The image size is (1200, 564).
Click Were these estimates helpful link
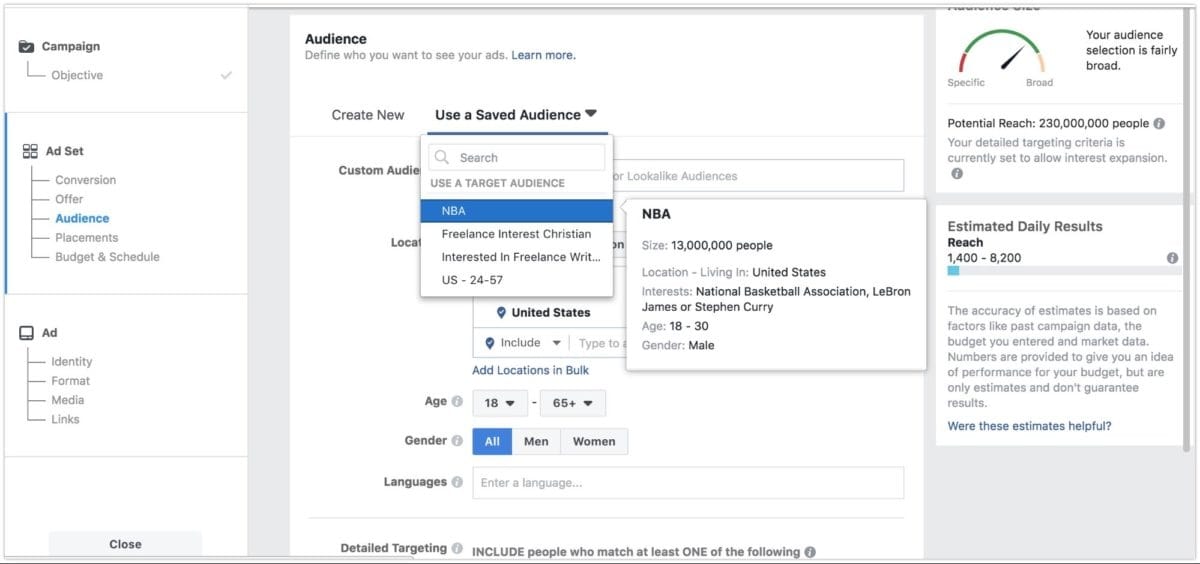[x=1029, y=426]
